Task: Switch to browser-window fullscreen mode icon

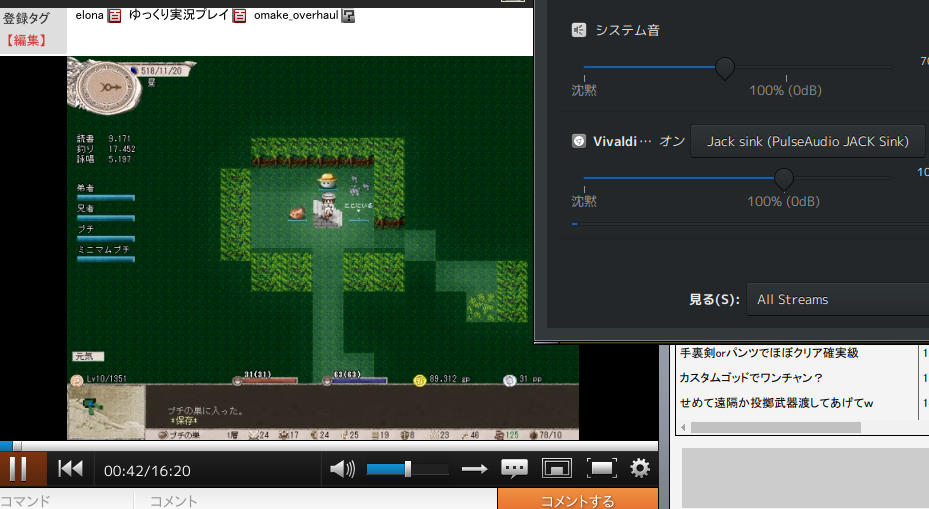Action: point(556,469)
